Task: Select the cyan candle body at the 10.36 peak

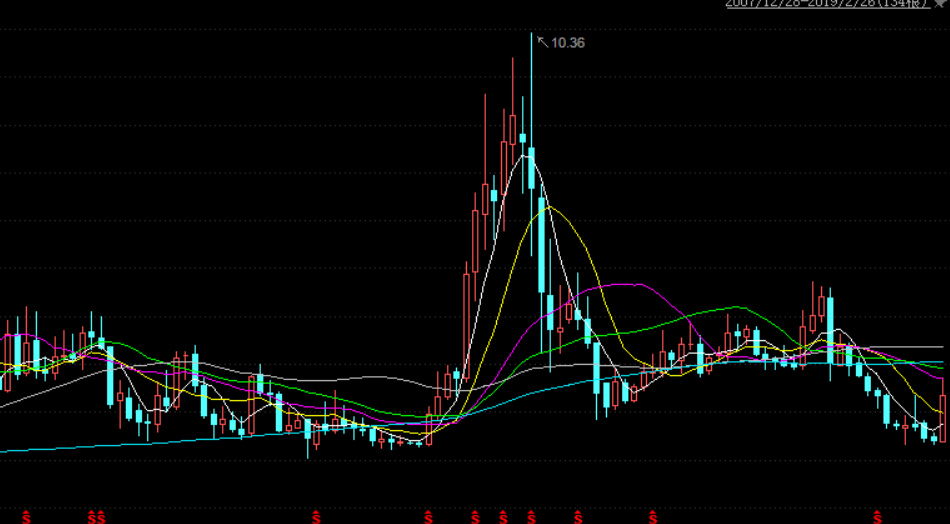Action: [x=531, y=165]
